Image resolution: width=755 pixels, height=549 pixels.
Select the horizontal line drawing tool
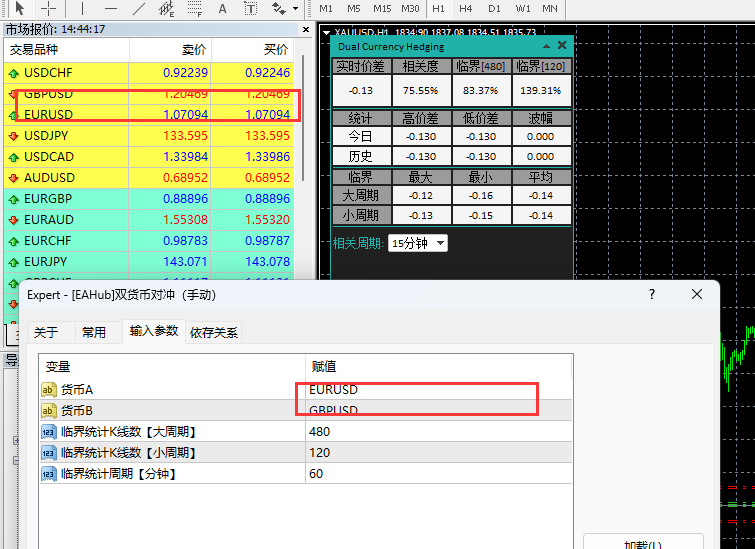(111, 8)
